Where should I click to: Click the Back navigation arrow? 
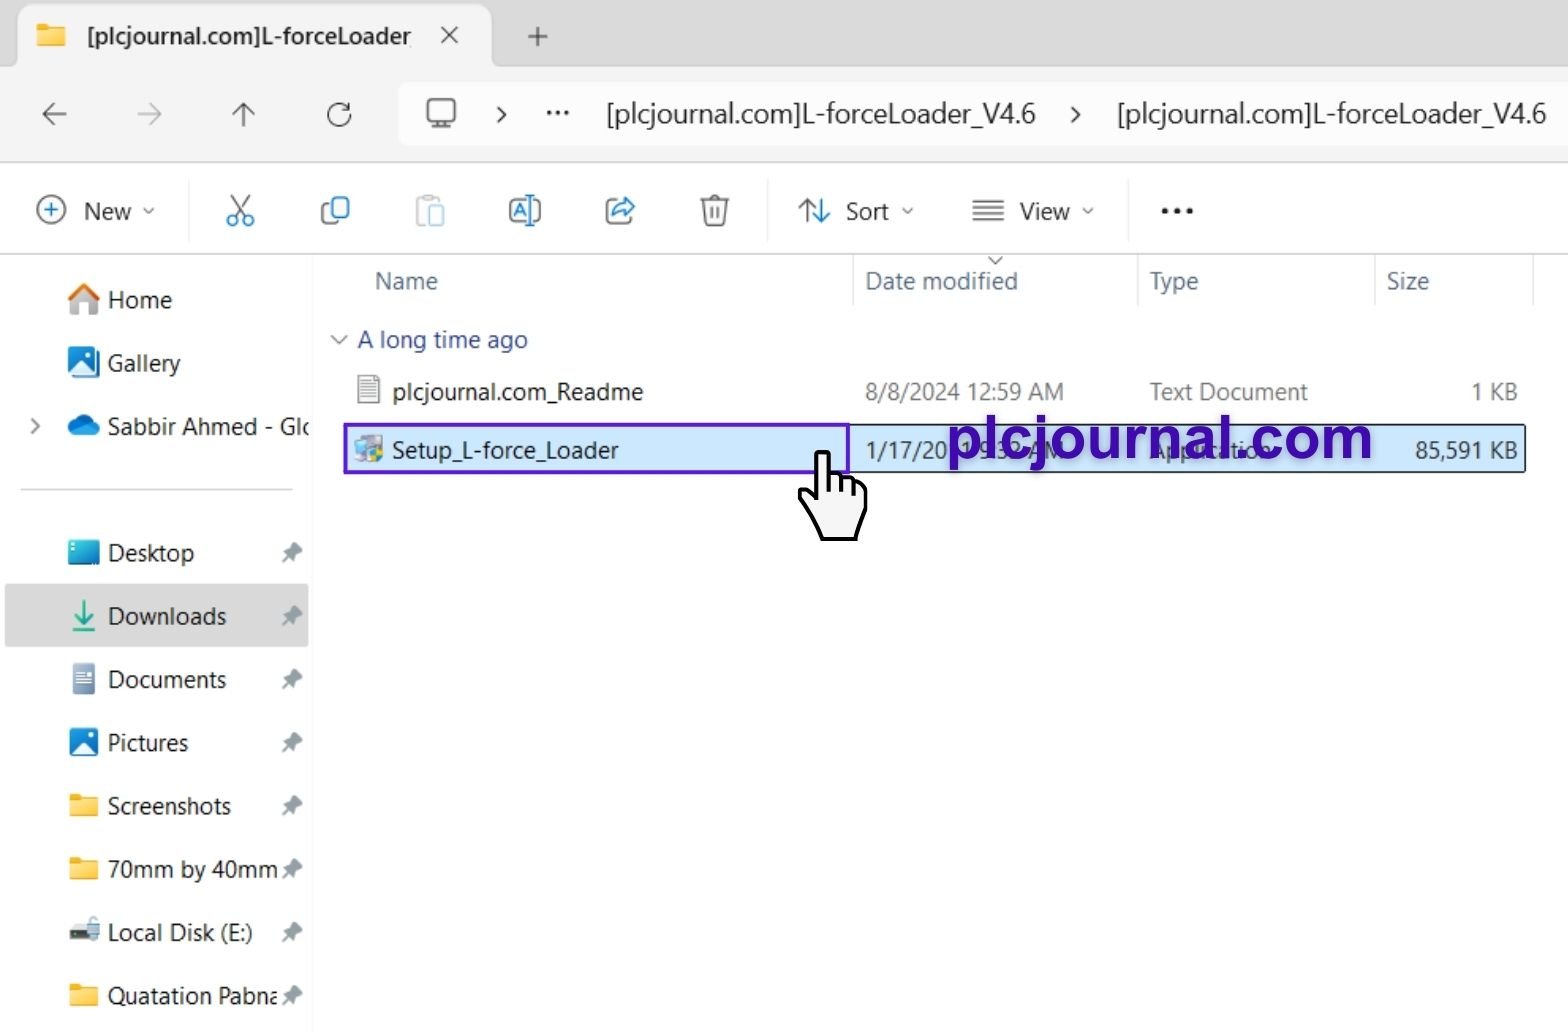54,114
